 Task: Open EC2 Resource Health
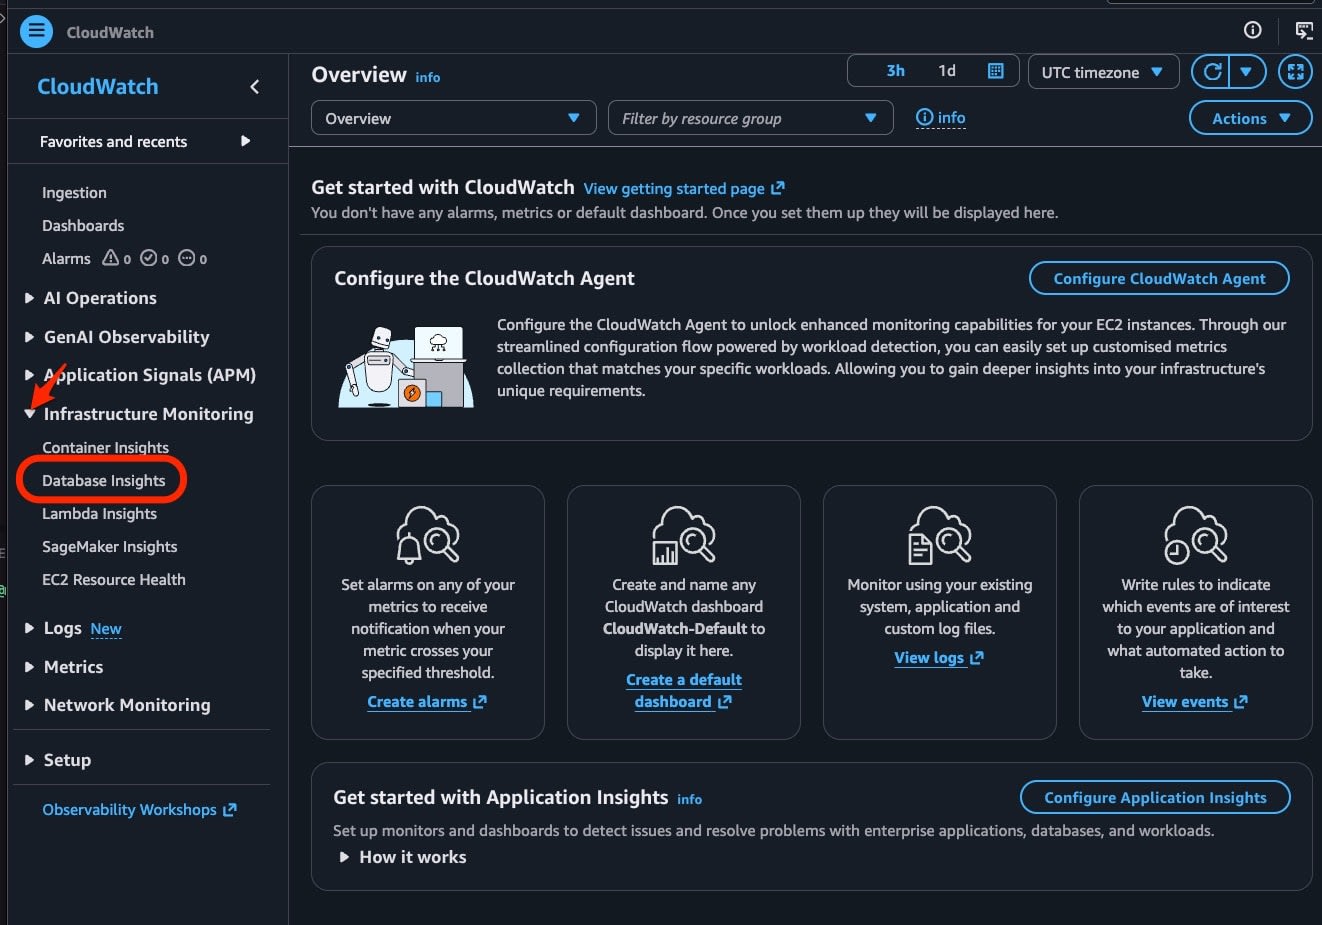pyautogui.click(x=113, y=580)
